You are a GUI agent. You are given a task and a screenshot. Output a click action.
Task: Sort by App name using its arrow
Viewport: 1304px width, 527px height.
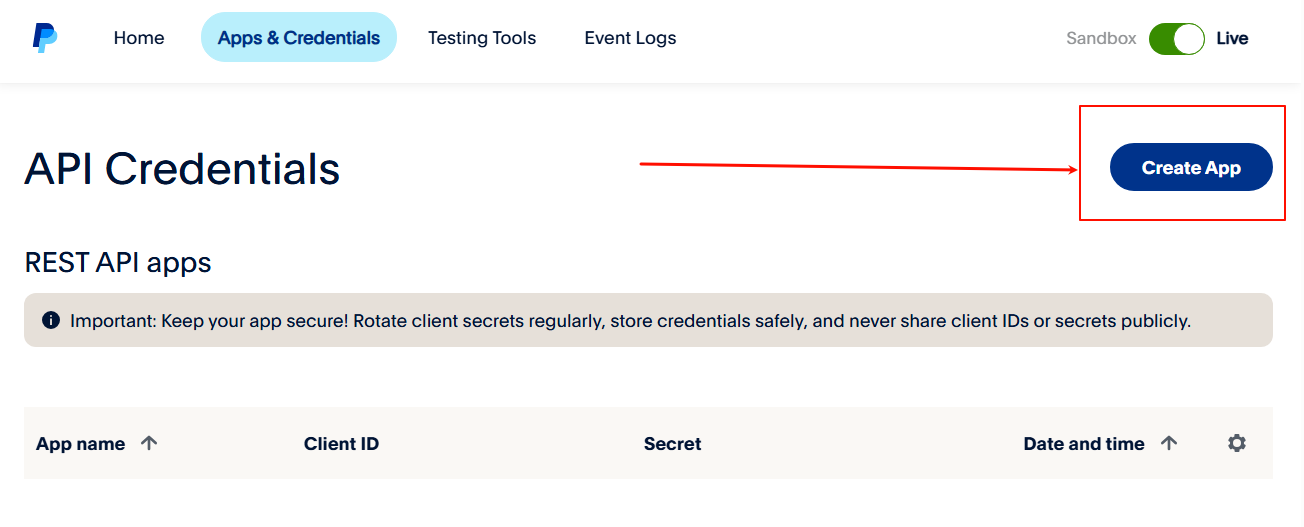tap(149, 443)
